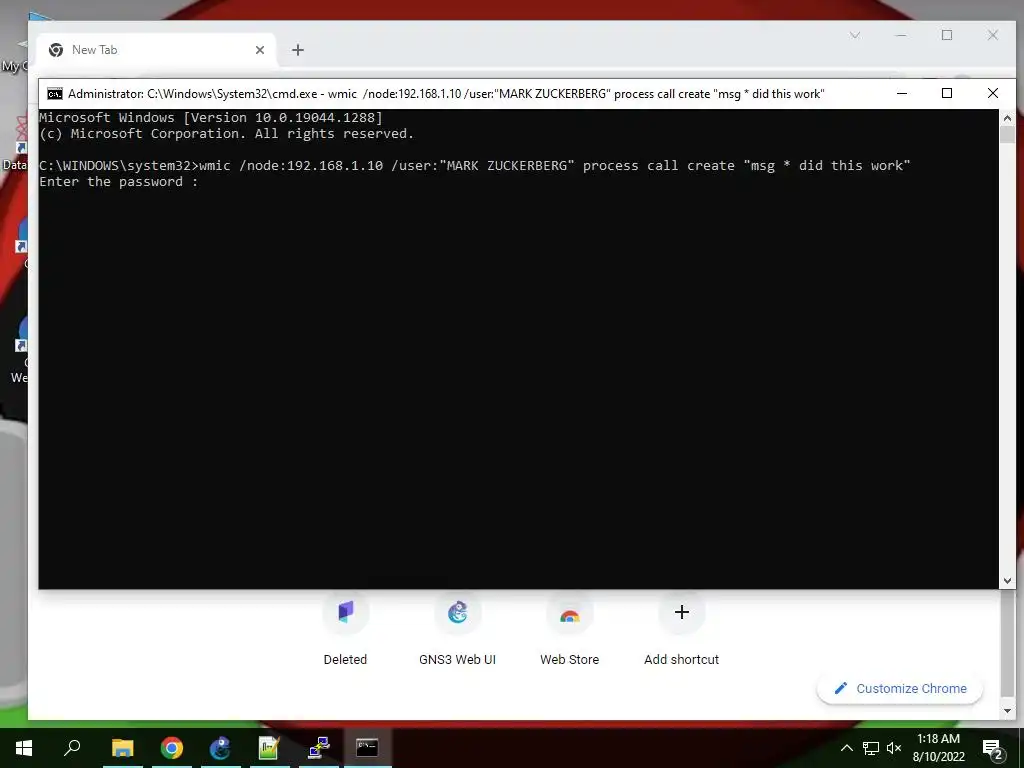
Task: Click the cmd scrollbar down arrow
Action: [x=1007, y=581]
